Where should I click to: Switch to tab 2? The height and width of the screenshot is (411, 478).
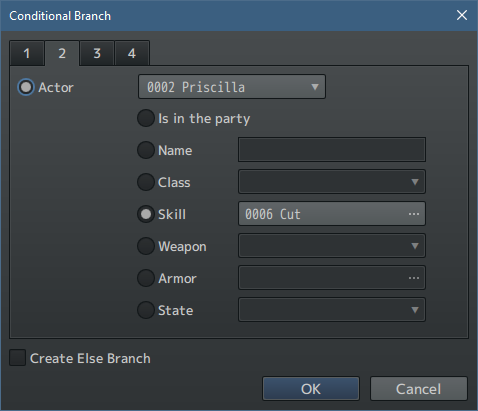click(62, 53)
